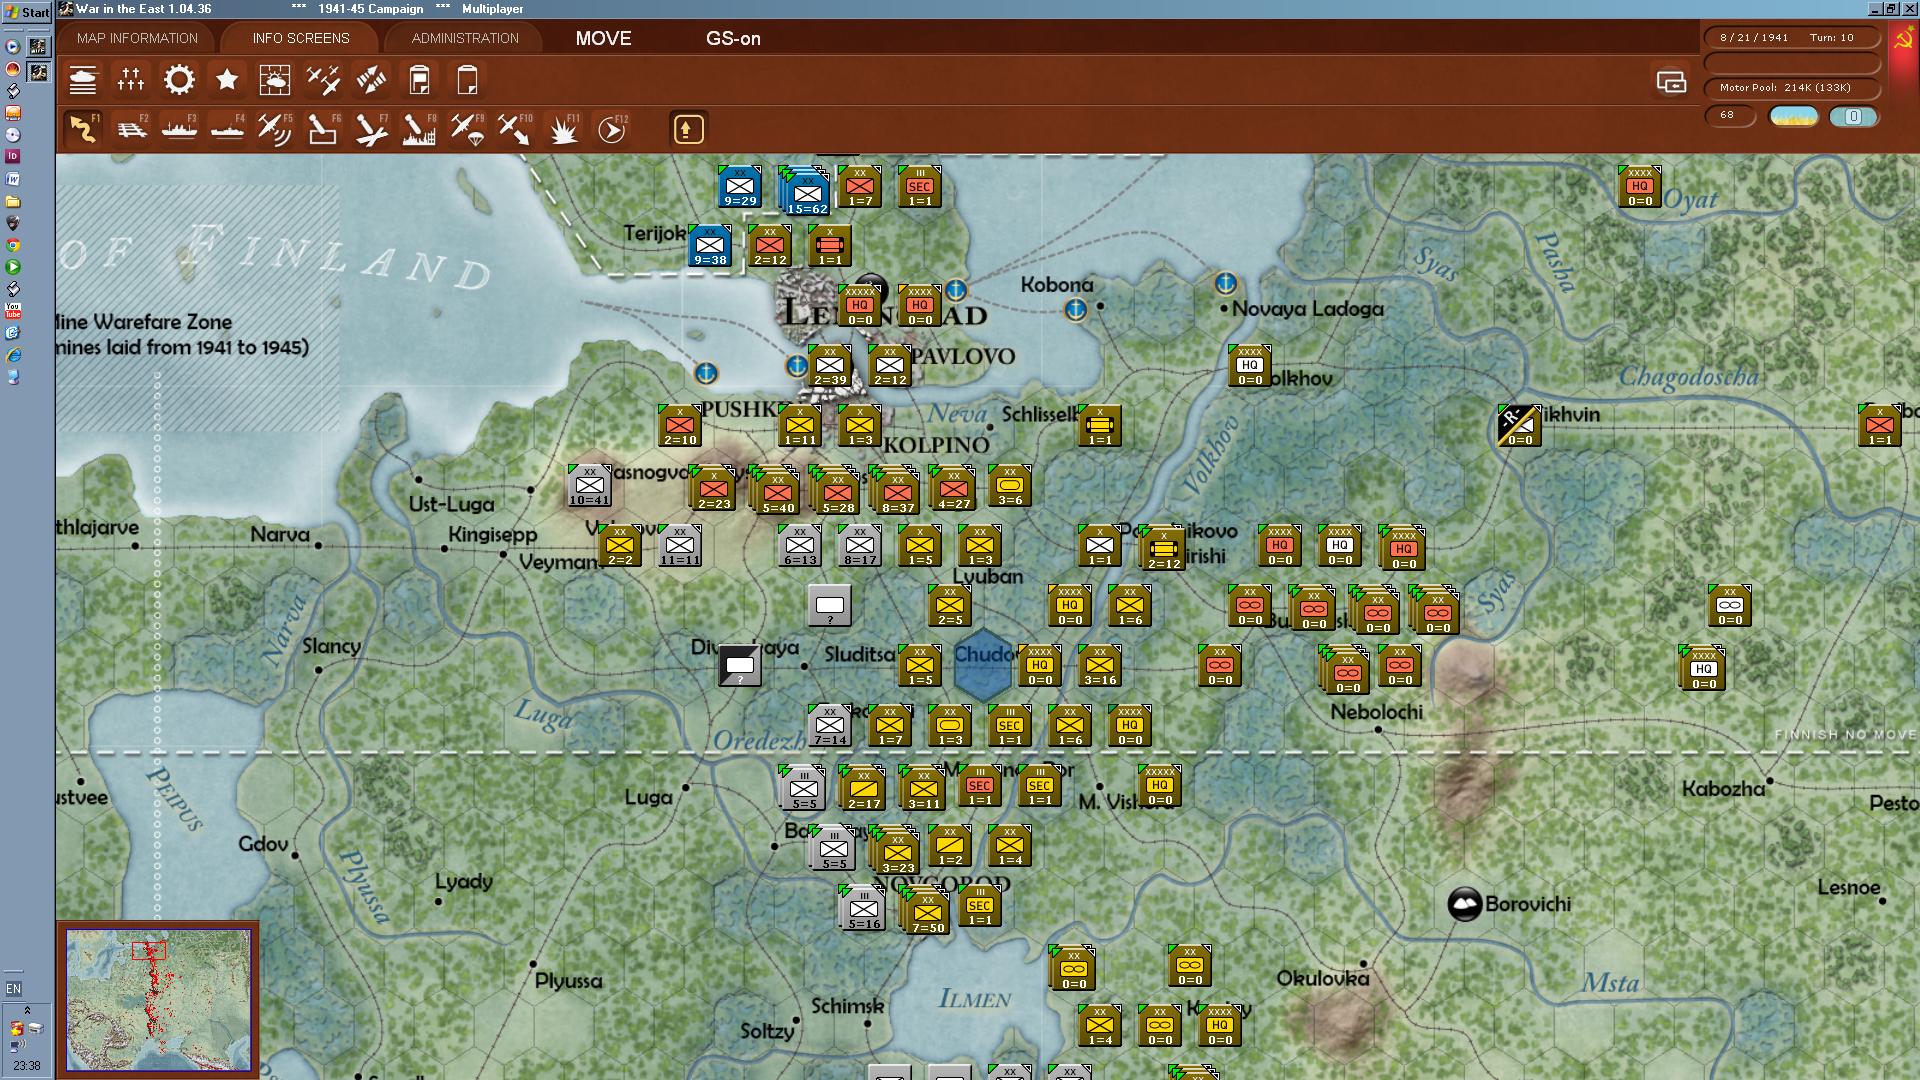Open the Losses screen (crosses icon)
Image resolution: width=1920 pixels, height=1080 pixels.
tap(131, 80)
